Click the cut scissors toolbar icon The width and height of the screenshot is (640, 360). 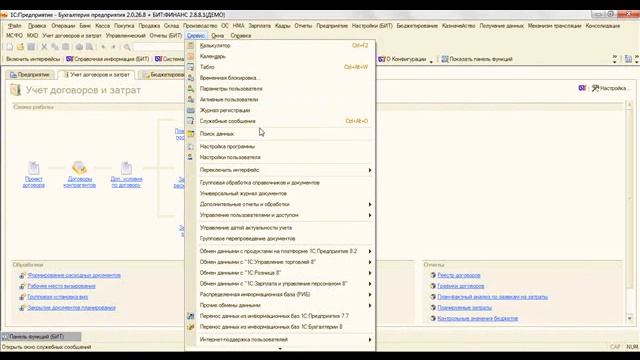(x=44, y=47)
